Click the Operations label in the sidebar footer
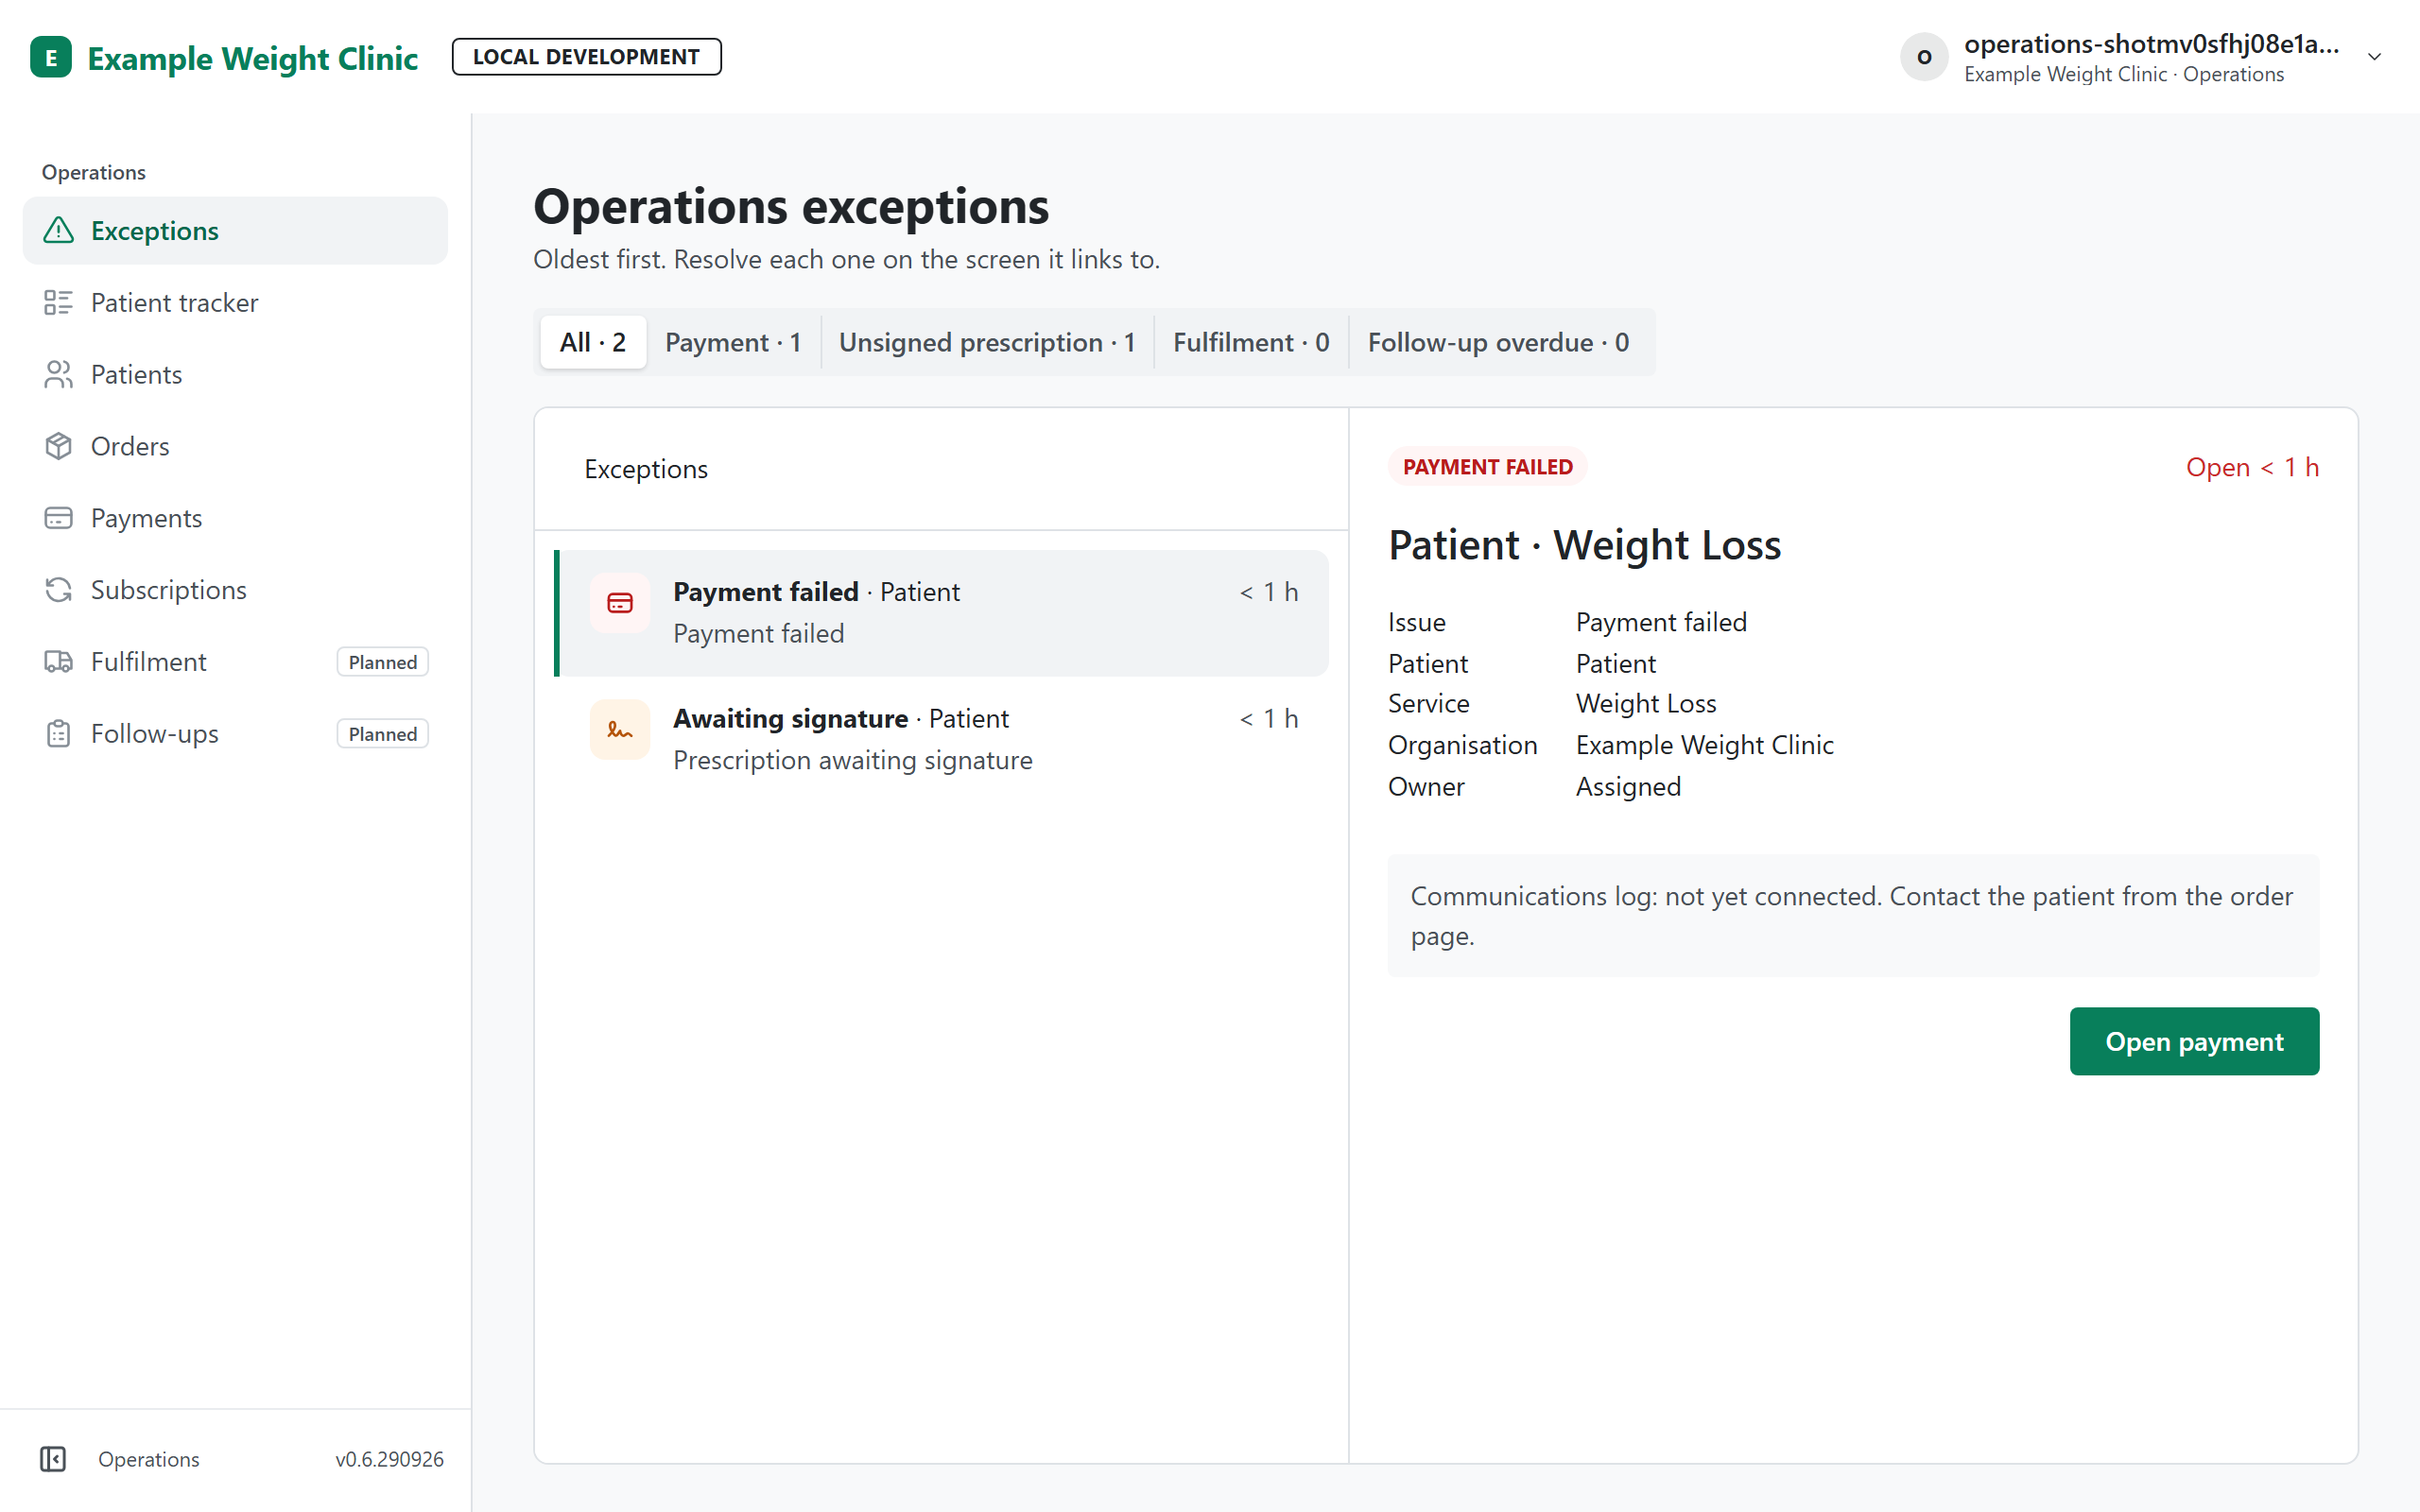 (x=148, y=1459)
